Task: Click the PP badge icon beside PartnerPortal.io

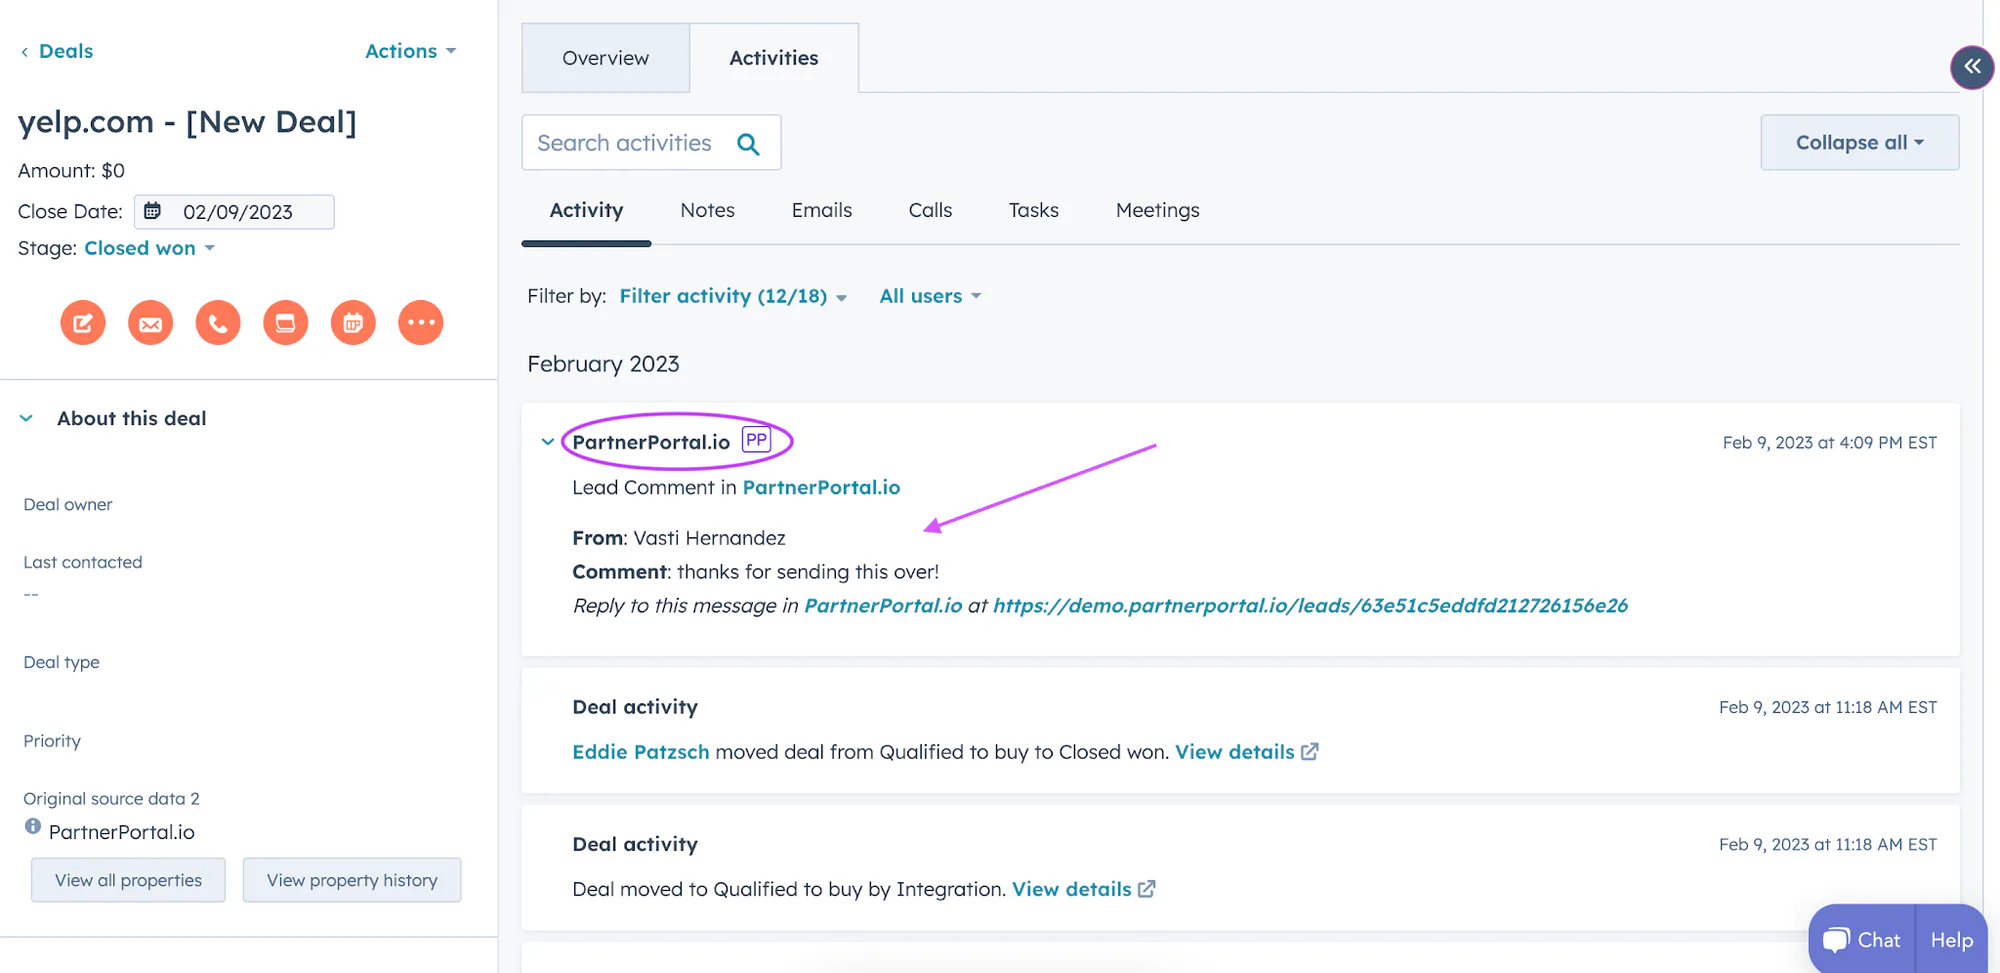Action: tap(756, 440)
